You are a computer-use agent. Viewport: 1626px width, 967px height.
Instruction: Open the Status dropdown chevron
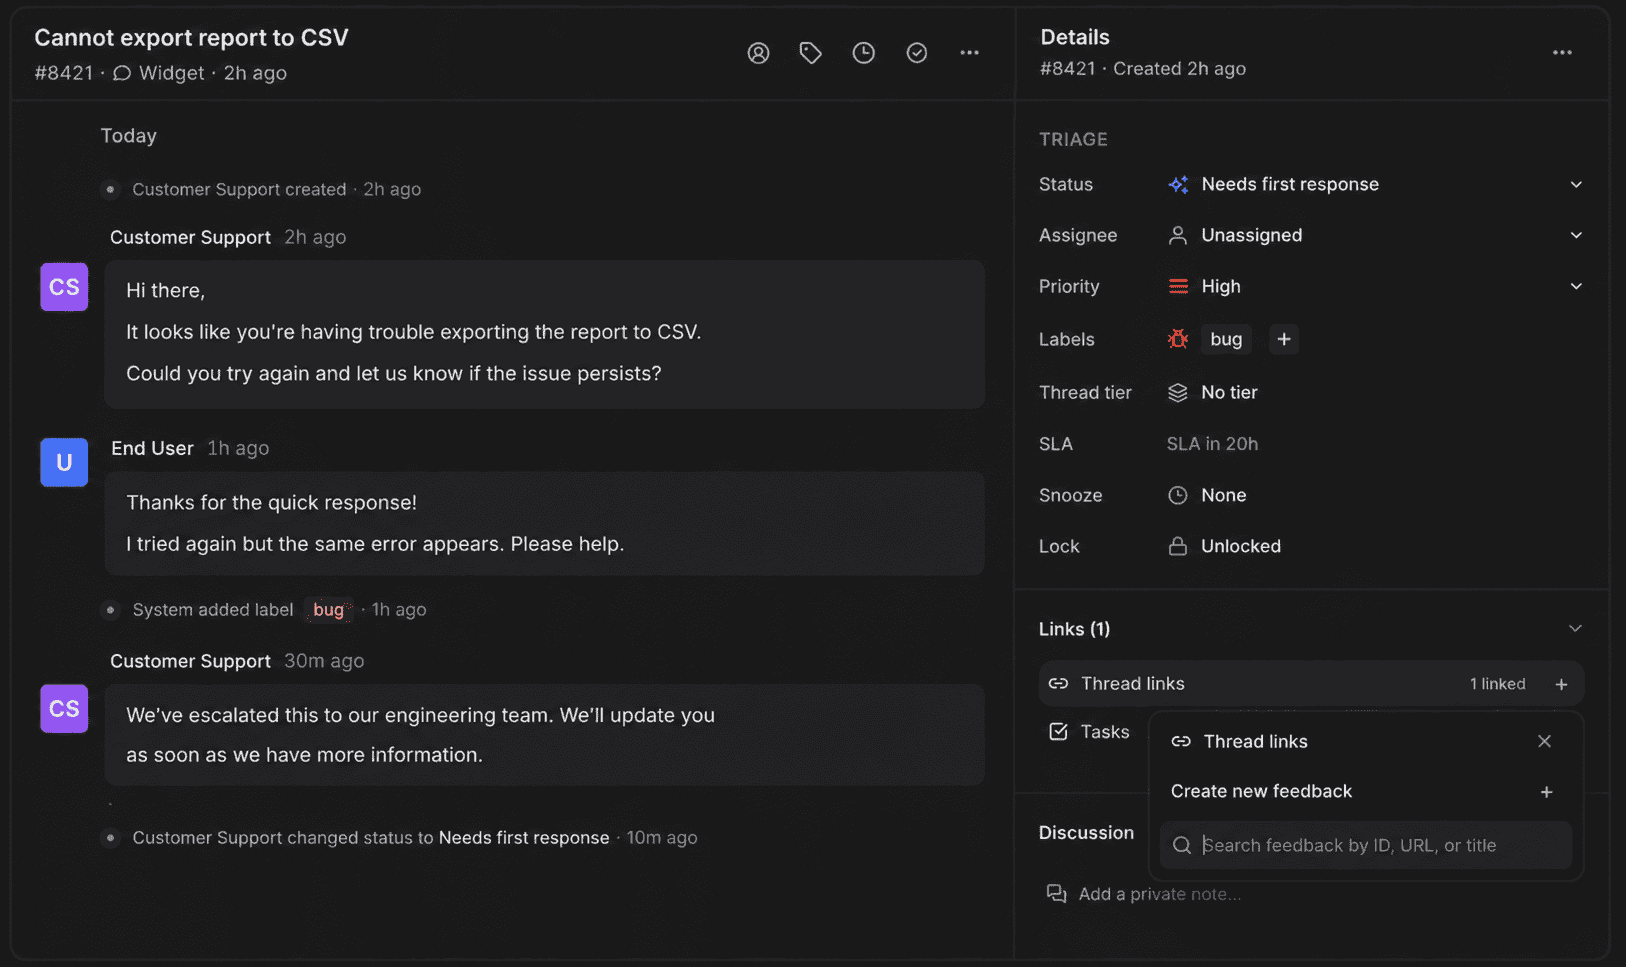(x=1576, y=184)
